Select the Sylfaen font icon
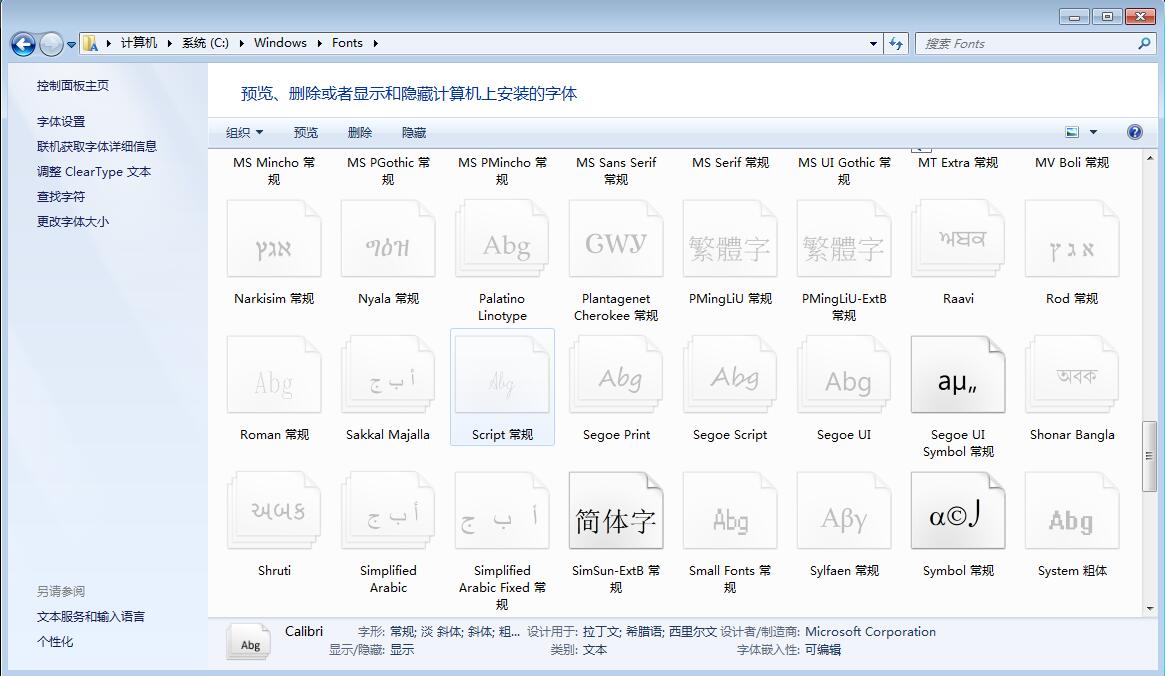 click(x=844, y=511)
